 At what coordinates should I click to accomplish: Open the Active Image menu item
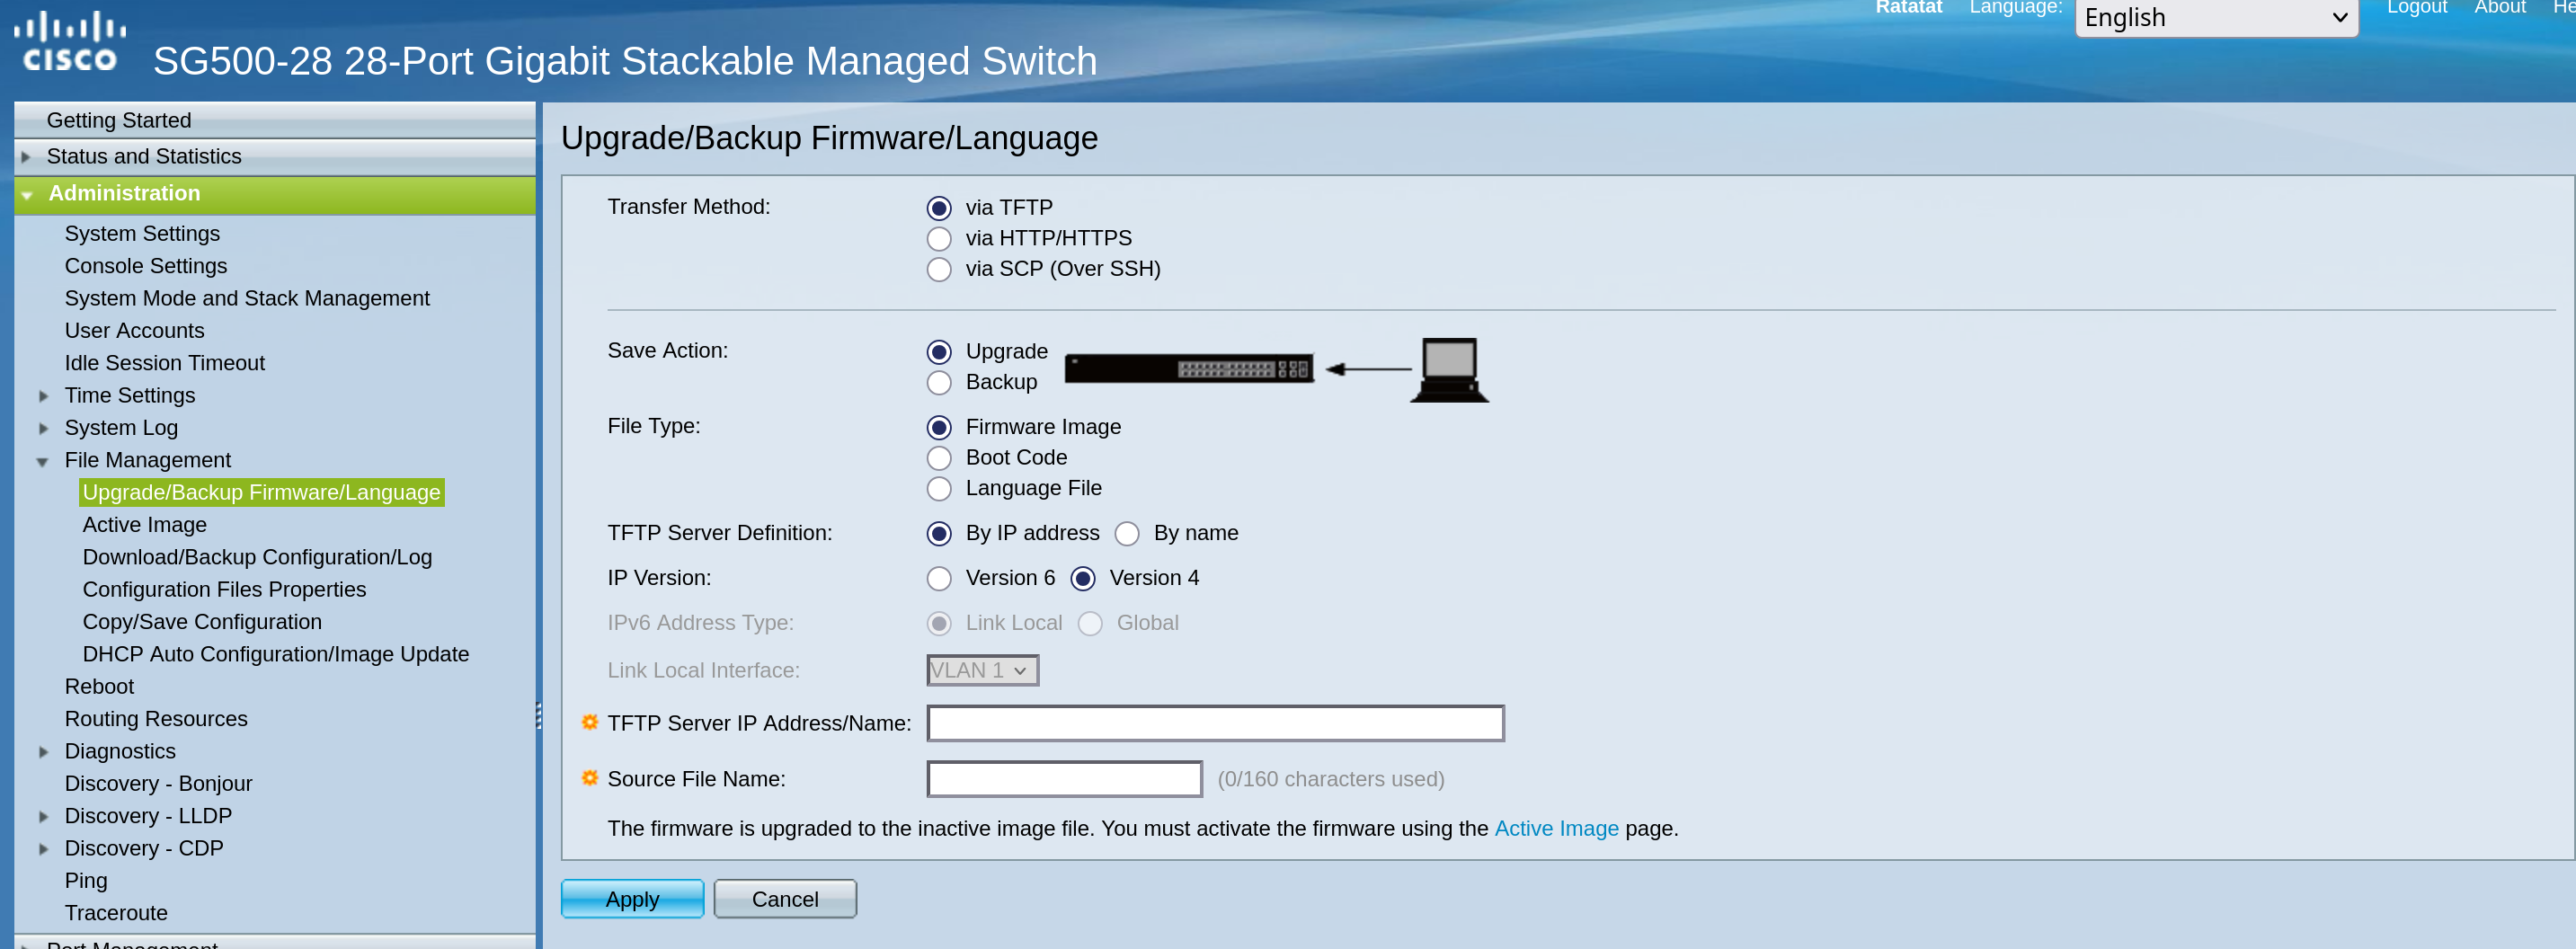pos(144,525)
